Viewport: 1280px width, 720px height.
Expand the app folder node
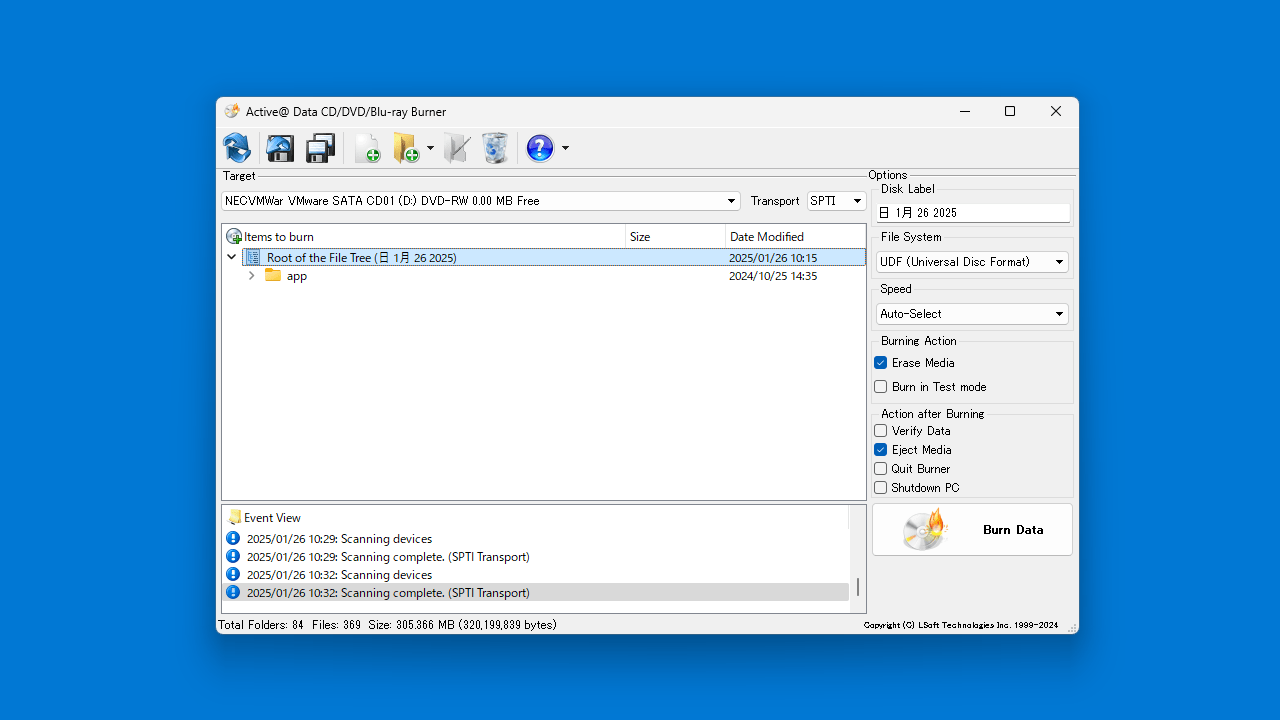(251, 276)
